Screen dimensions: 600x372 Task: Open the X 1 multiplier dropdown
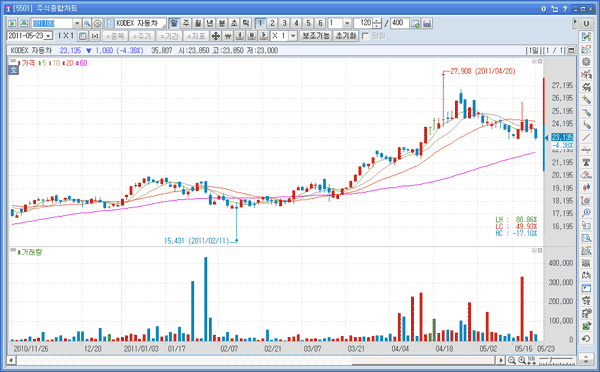[293, 36]
